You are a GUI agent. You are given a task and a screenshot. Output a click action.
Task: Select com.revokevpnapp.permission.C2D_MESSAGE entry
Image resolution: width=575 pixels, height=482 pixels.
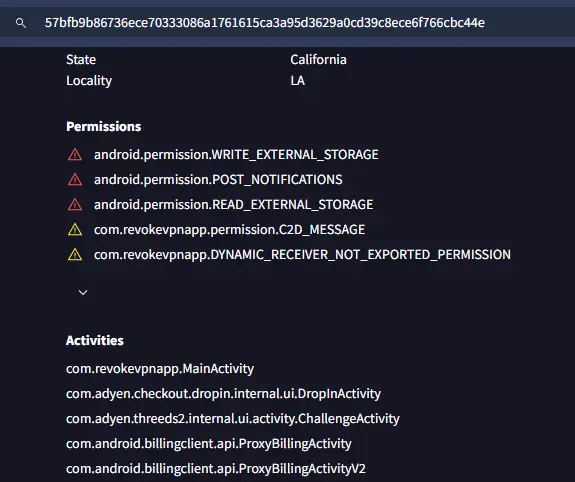pyautogui.click(x=230, y=230)
